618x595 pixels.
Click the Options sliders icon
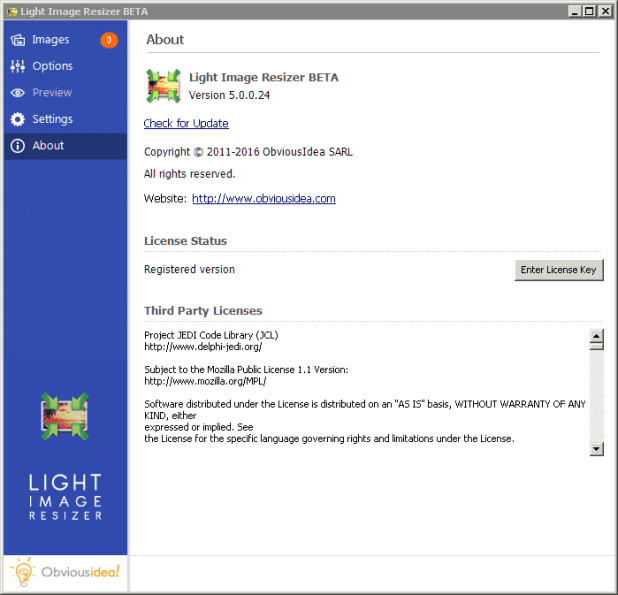18,66
